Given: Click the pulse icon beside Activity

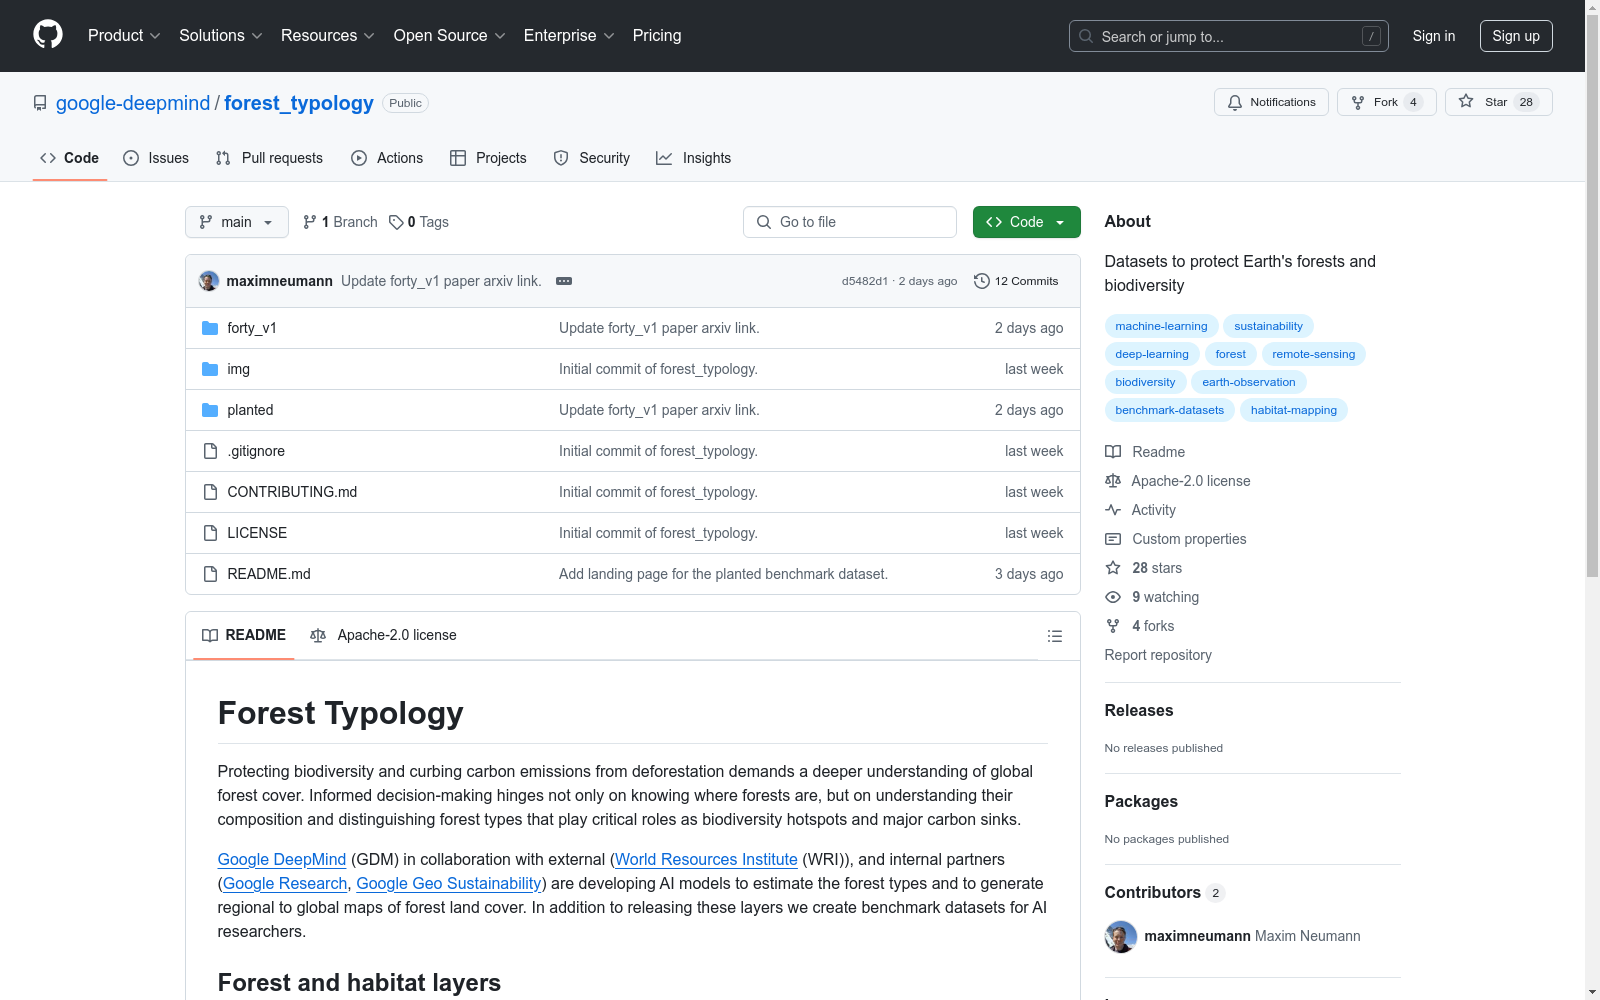Looking at the screenshot, I should pos(1113,510).
